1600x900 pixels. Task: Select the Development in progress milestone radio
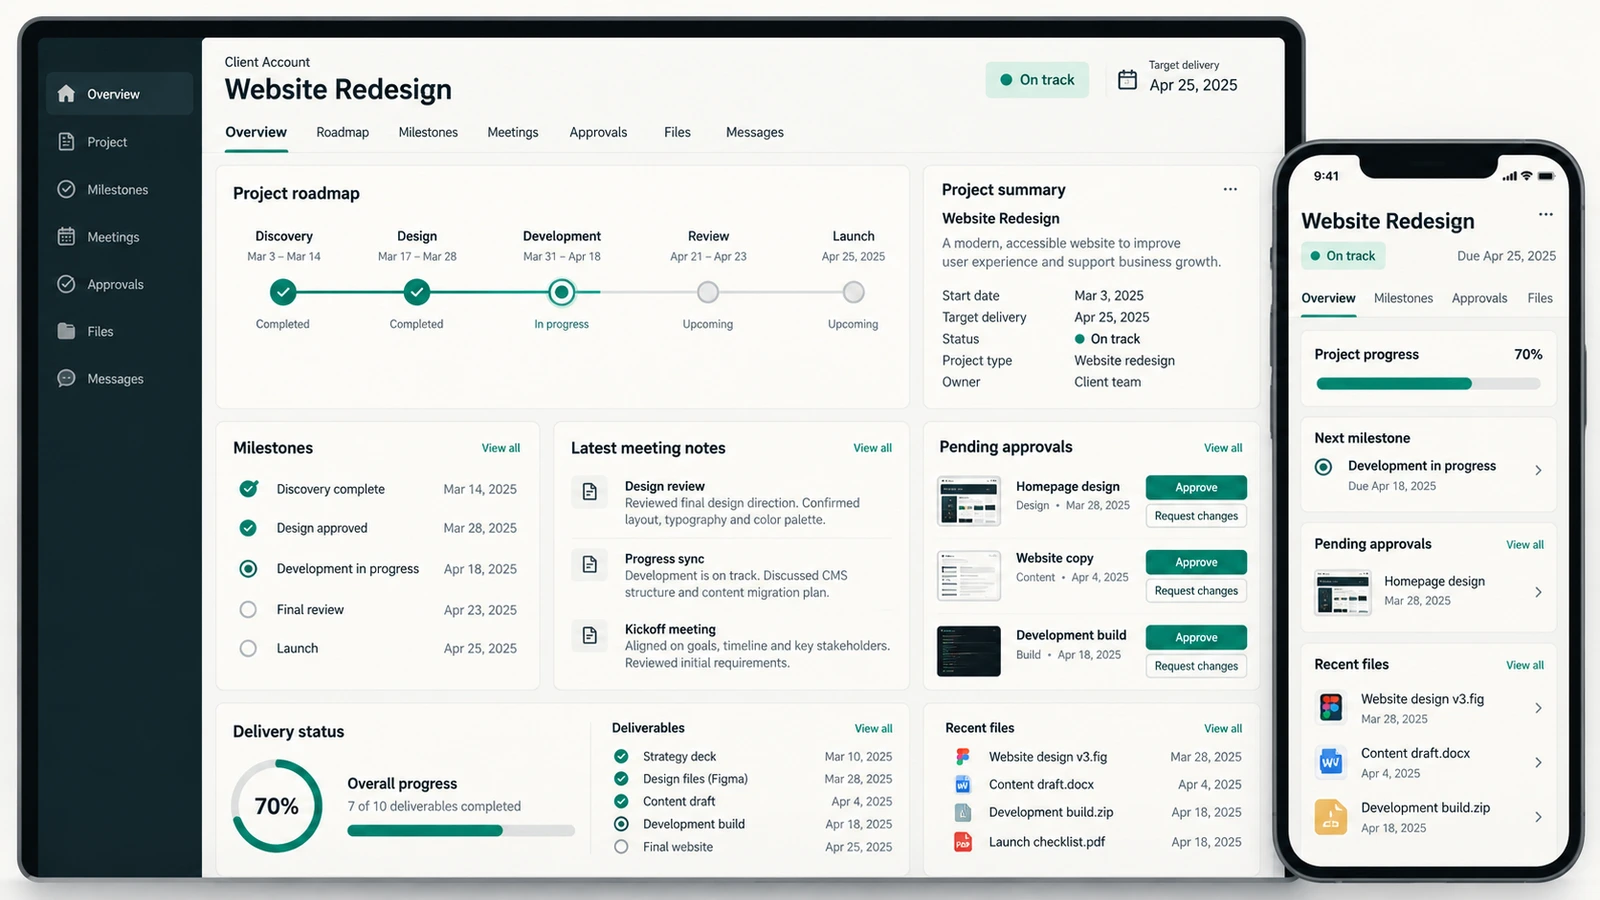point(248,569)
